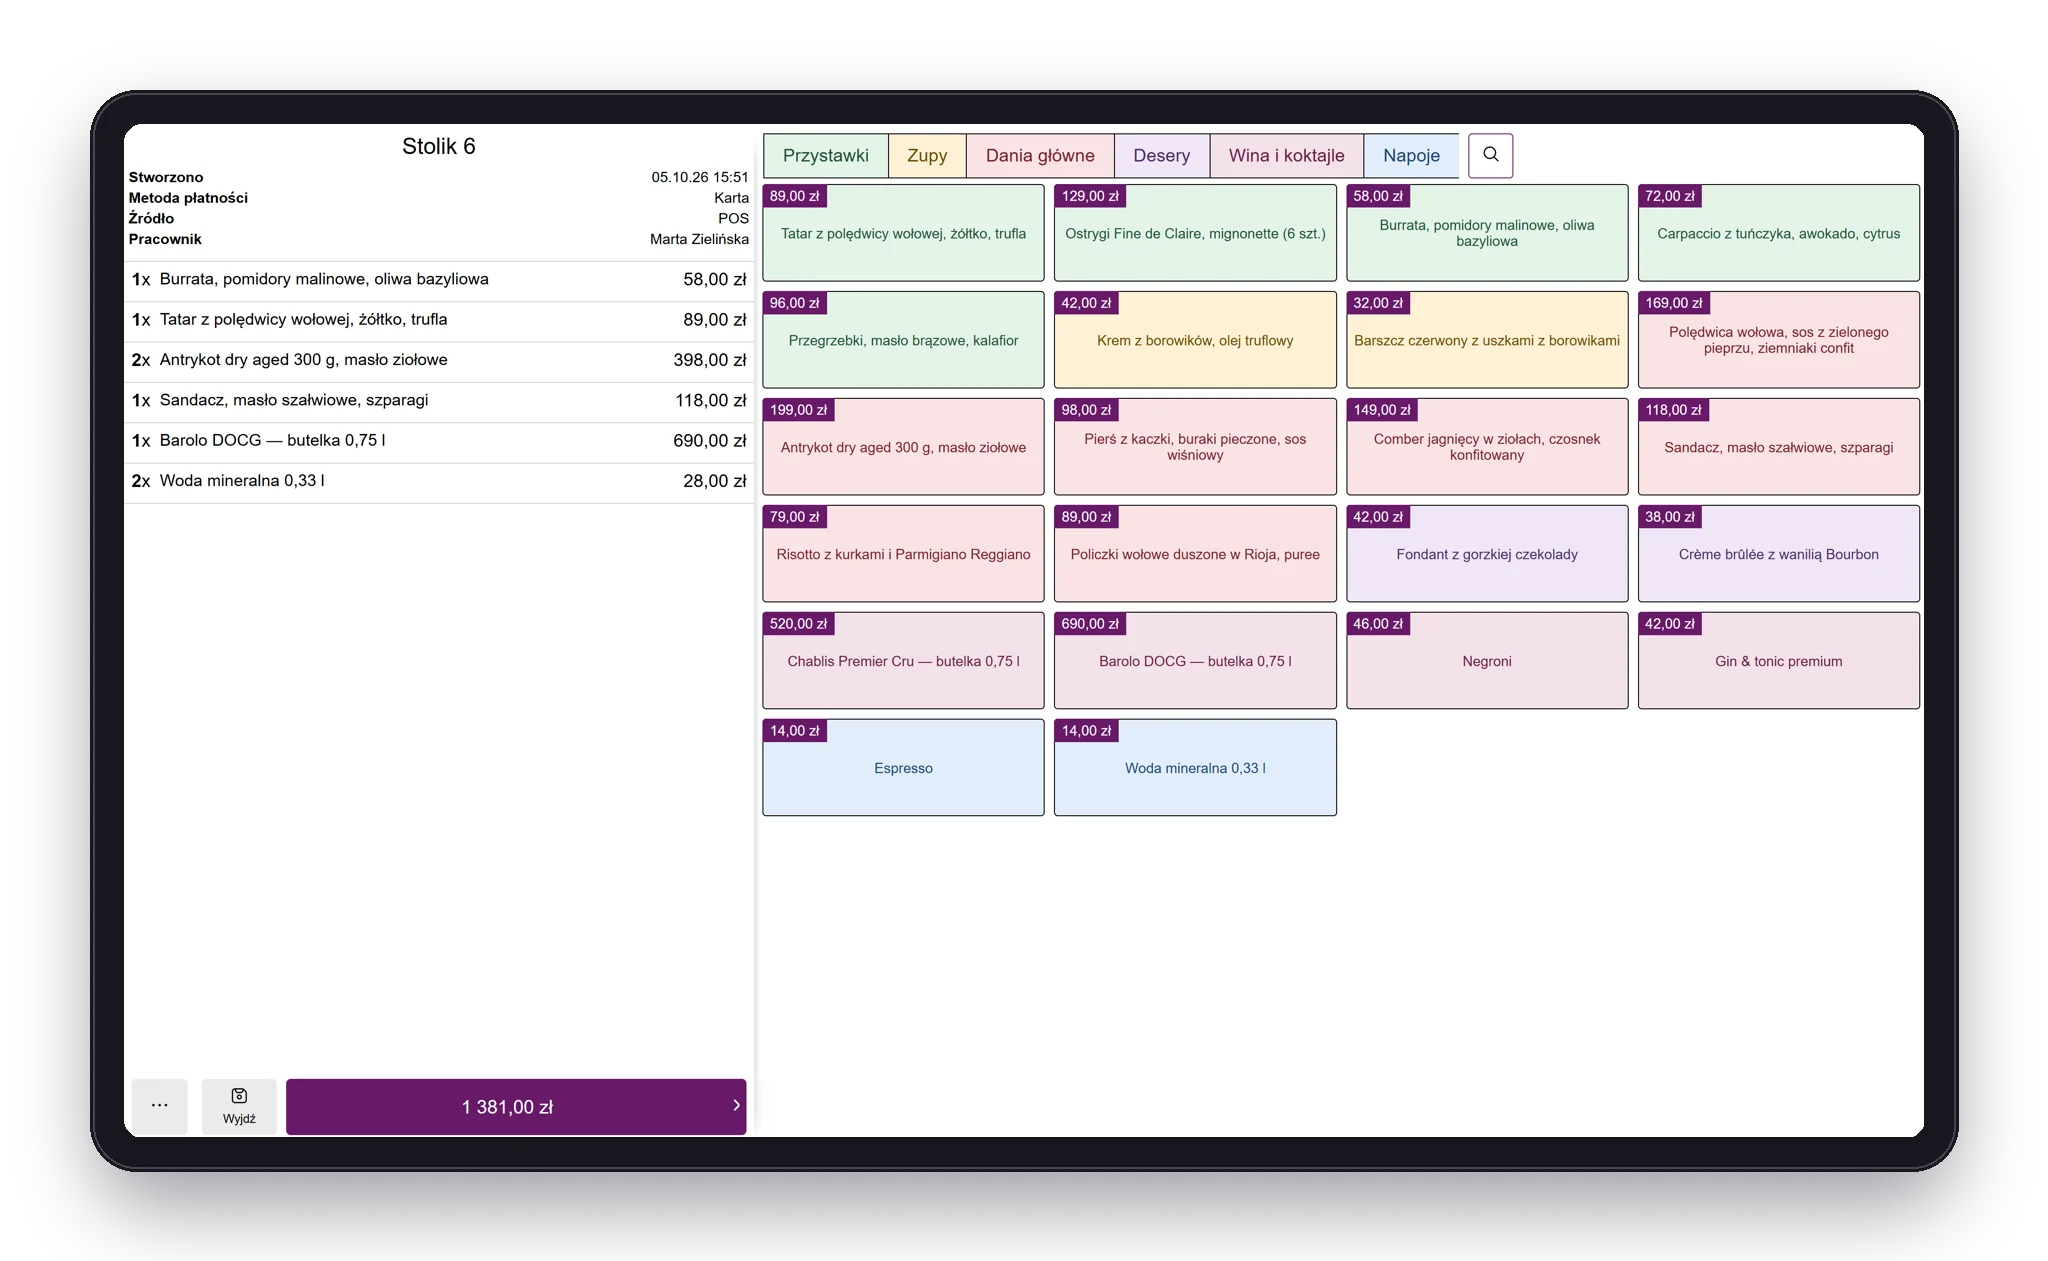
Task: Open the Wina i koktajle tab
Action: click(x=1286, y=155)
